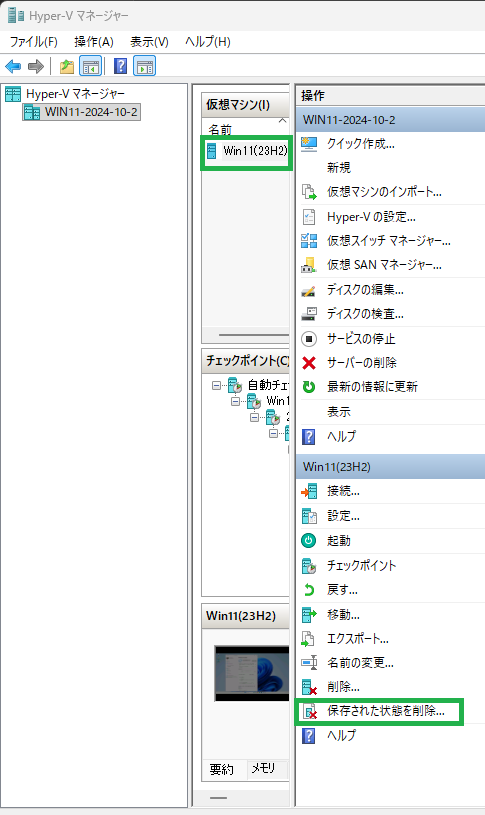Screen dimensions: 485x815
Task: Click the VM screen preview thumbnail
Action: (x=252, y=674)
